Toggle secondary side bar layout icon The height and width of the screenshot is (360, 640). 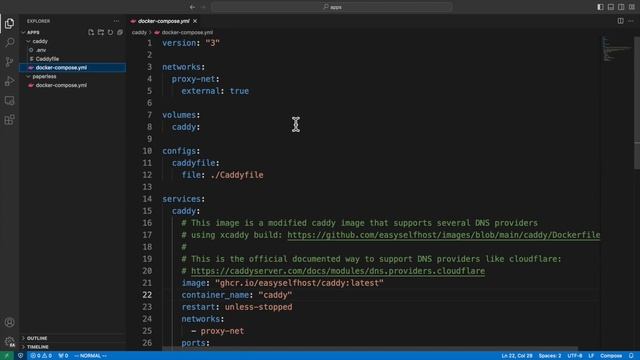coord(621,7)
